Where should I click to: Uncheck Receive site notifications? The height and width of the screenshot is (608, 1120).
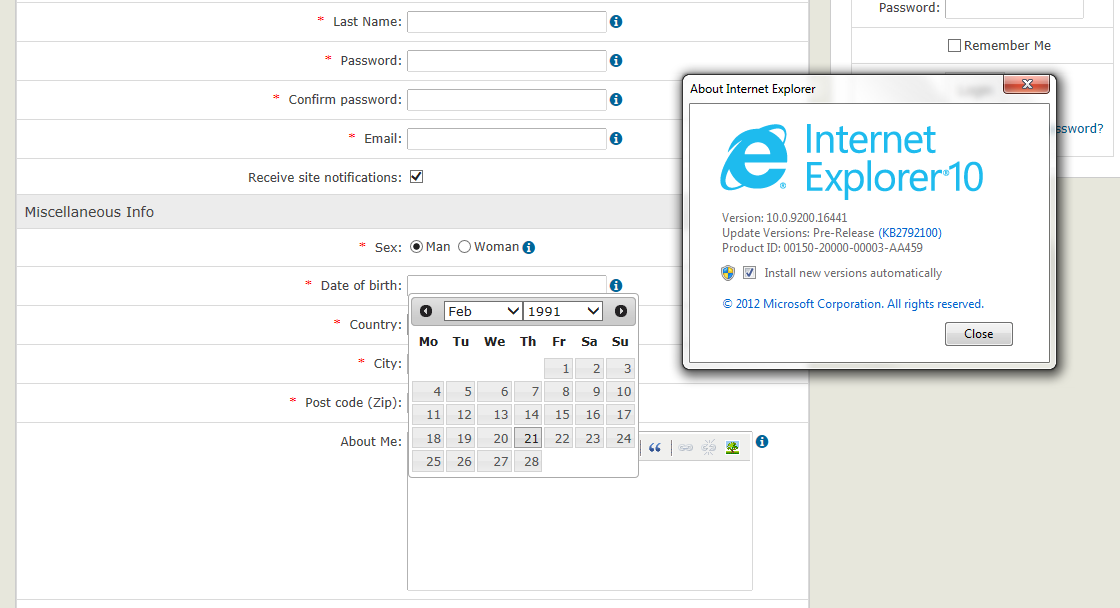pos(417,177)
